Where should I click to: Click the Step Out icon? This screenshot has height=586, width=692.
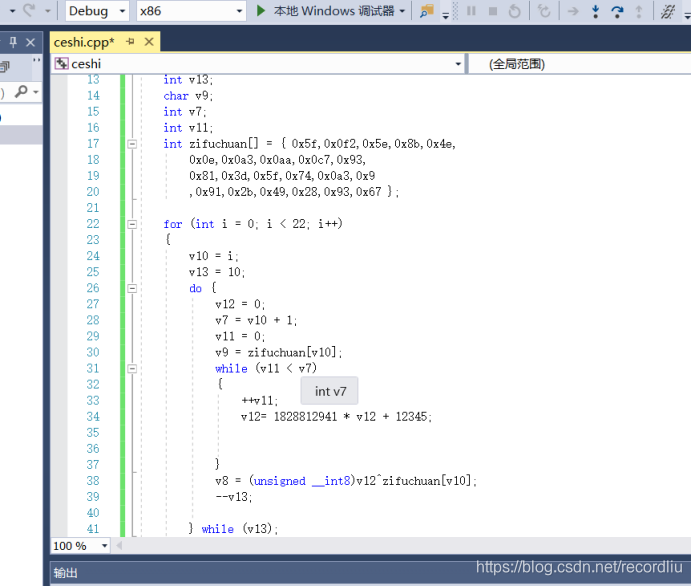[x=639, y=11]
